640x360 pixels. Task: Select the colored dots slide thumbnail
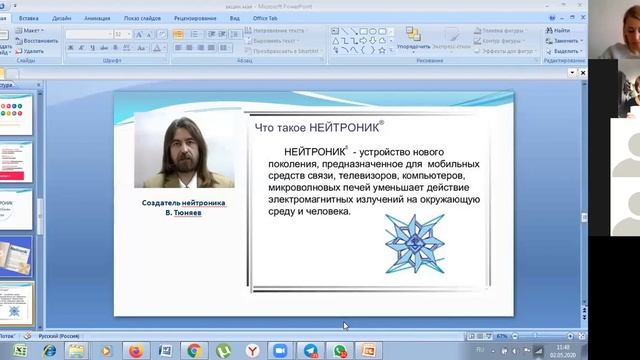click(x=16, y=115)
